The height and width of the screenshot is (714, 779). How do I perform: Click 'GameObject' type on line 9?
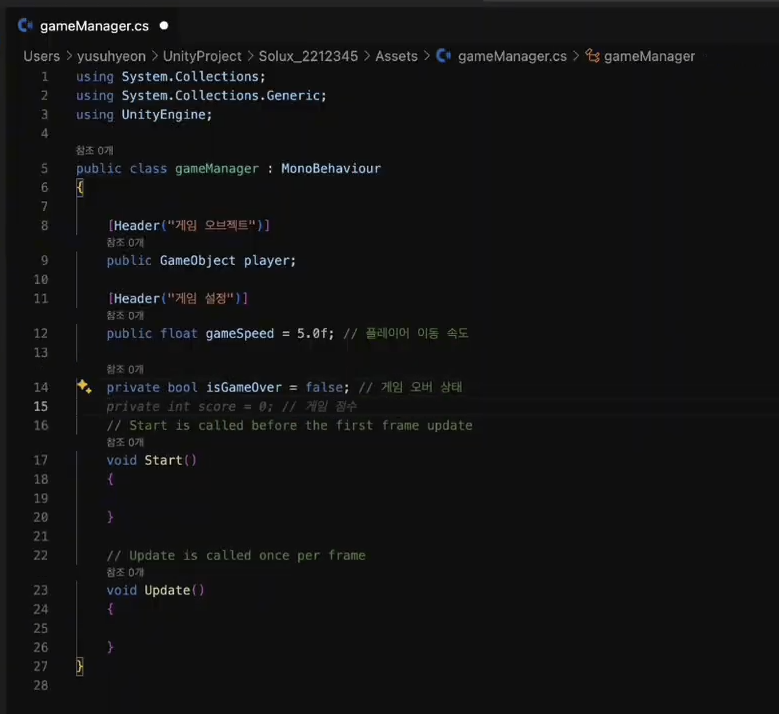pos(198,260)
